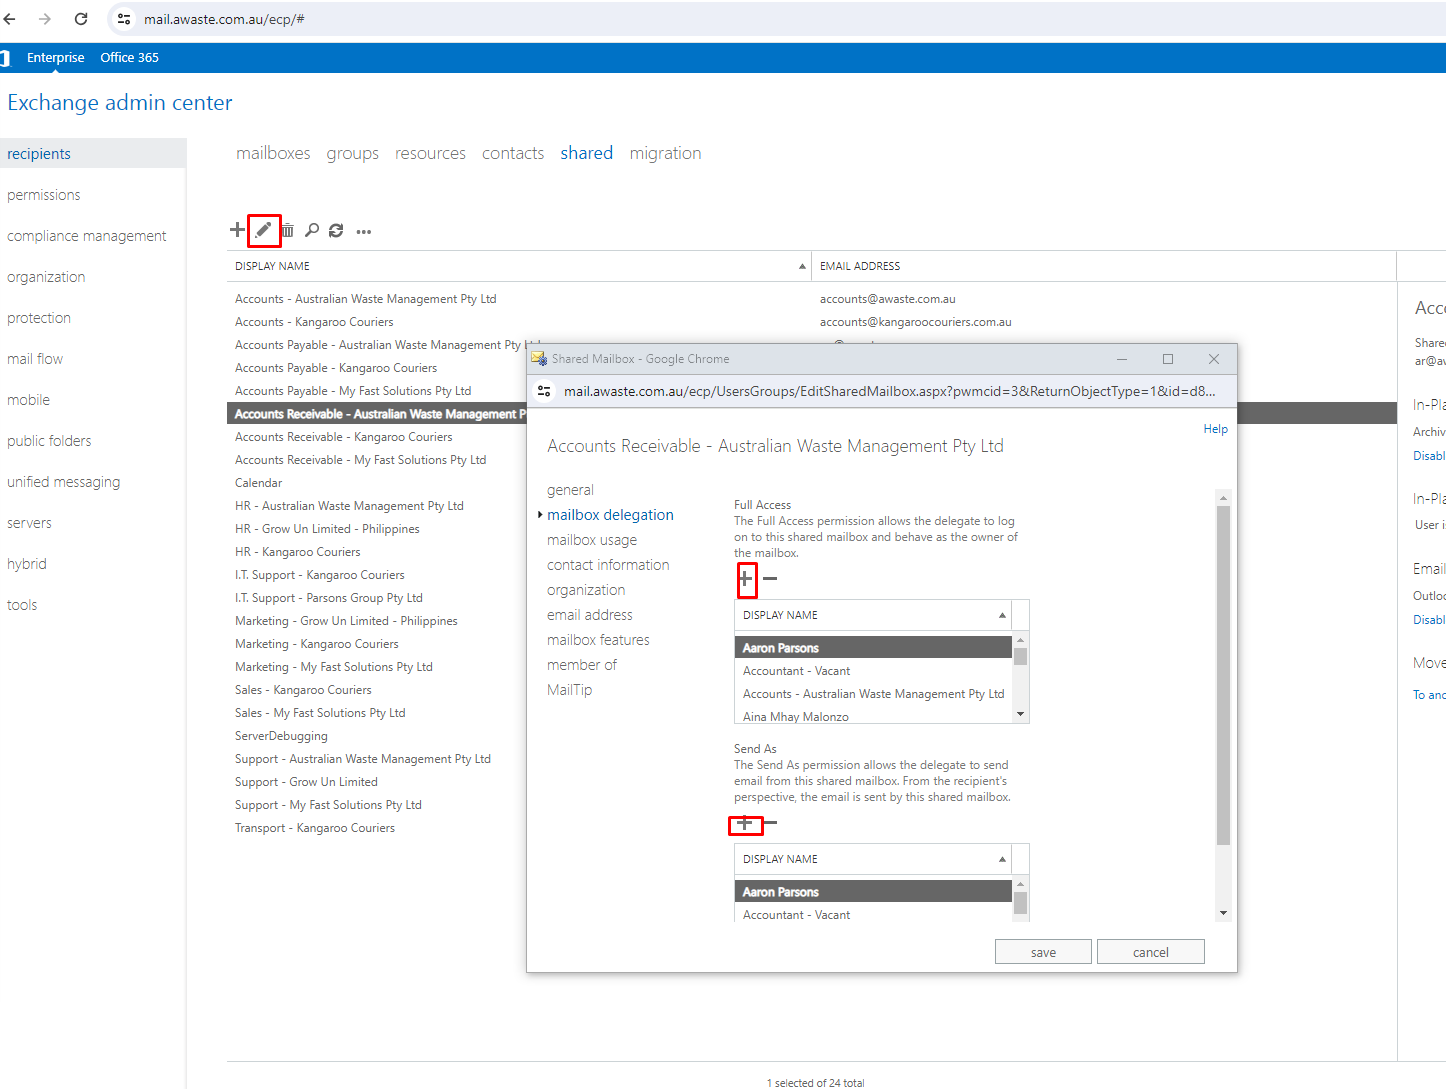Click the dialog's vertical scrollbar down arrow
Viewport: 1446px width, 1089px height.
[x=1223, y=913]
